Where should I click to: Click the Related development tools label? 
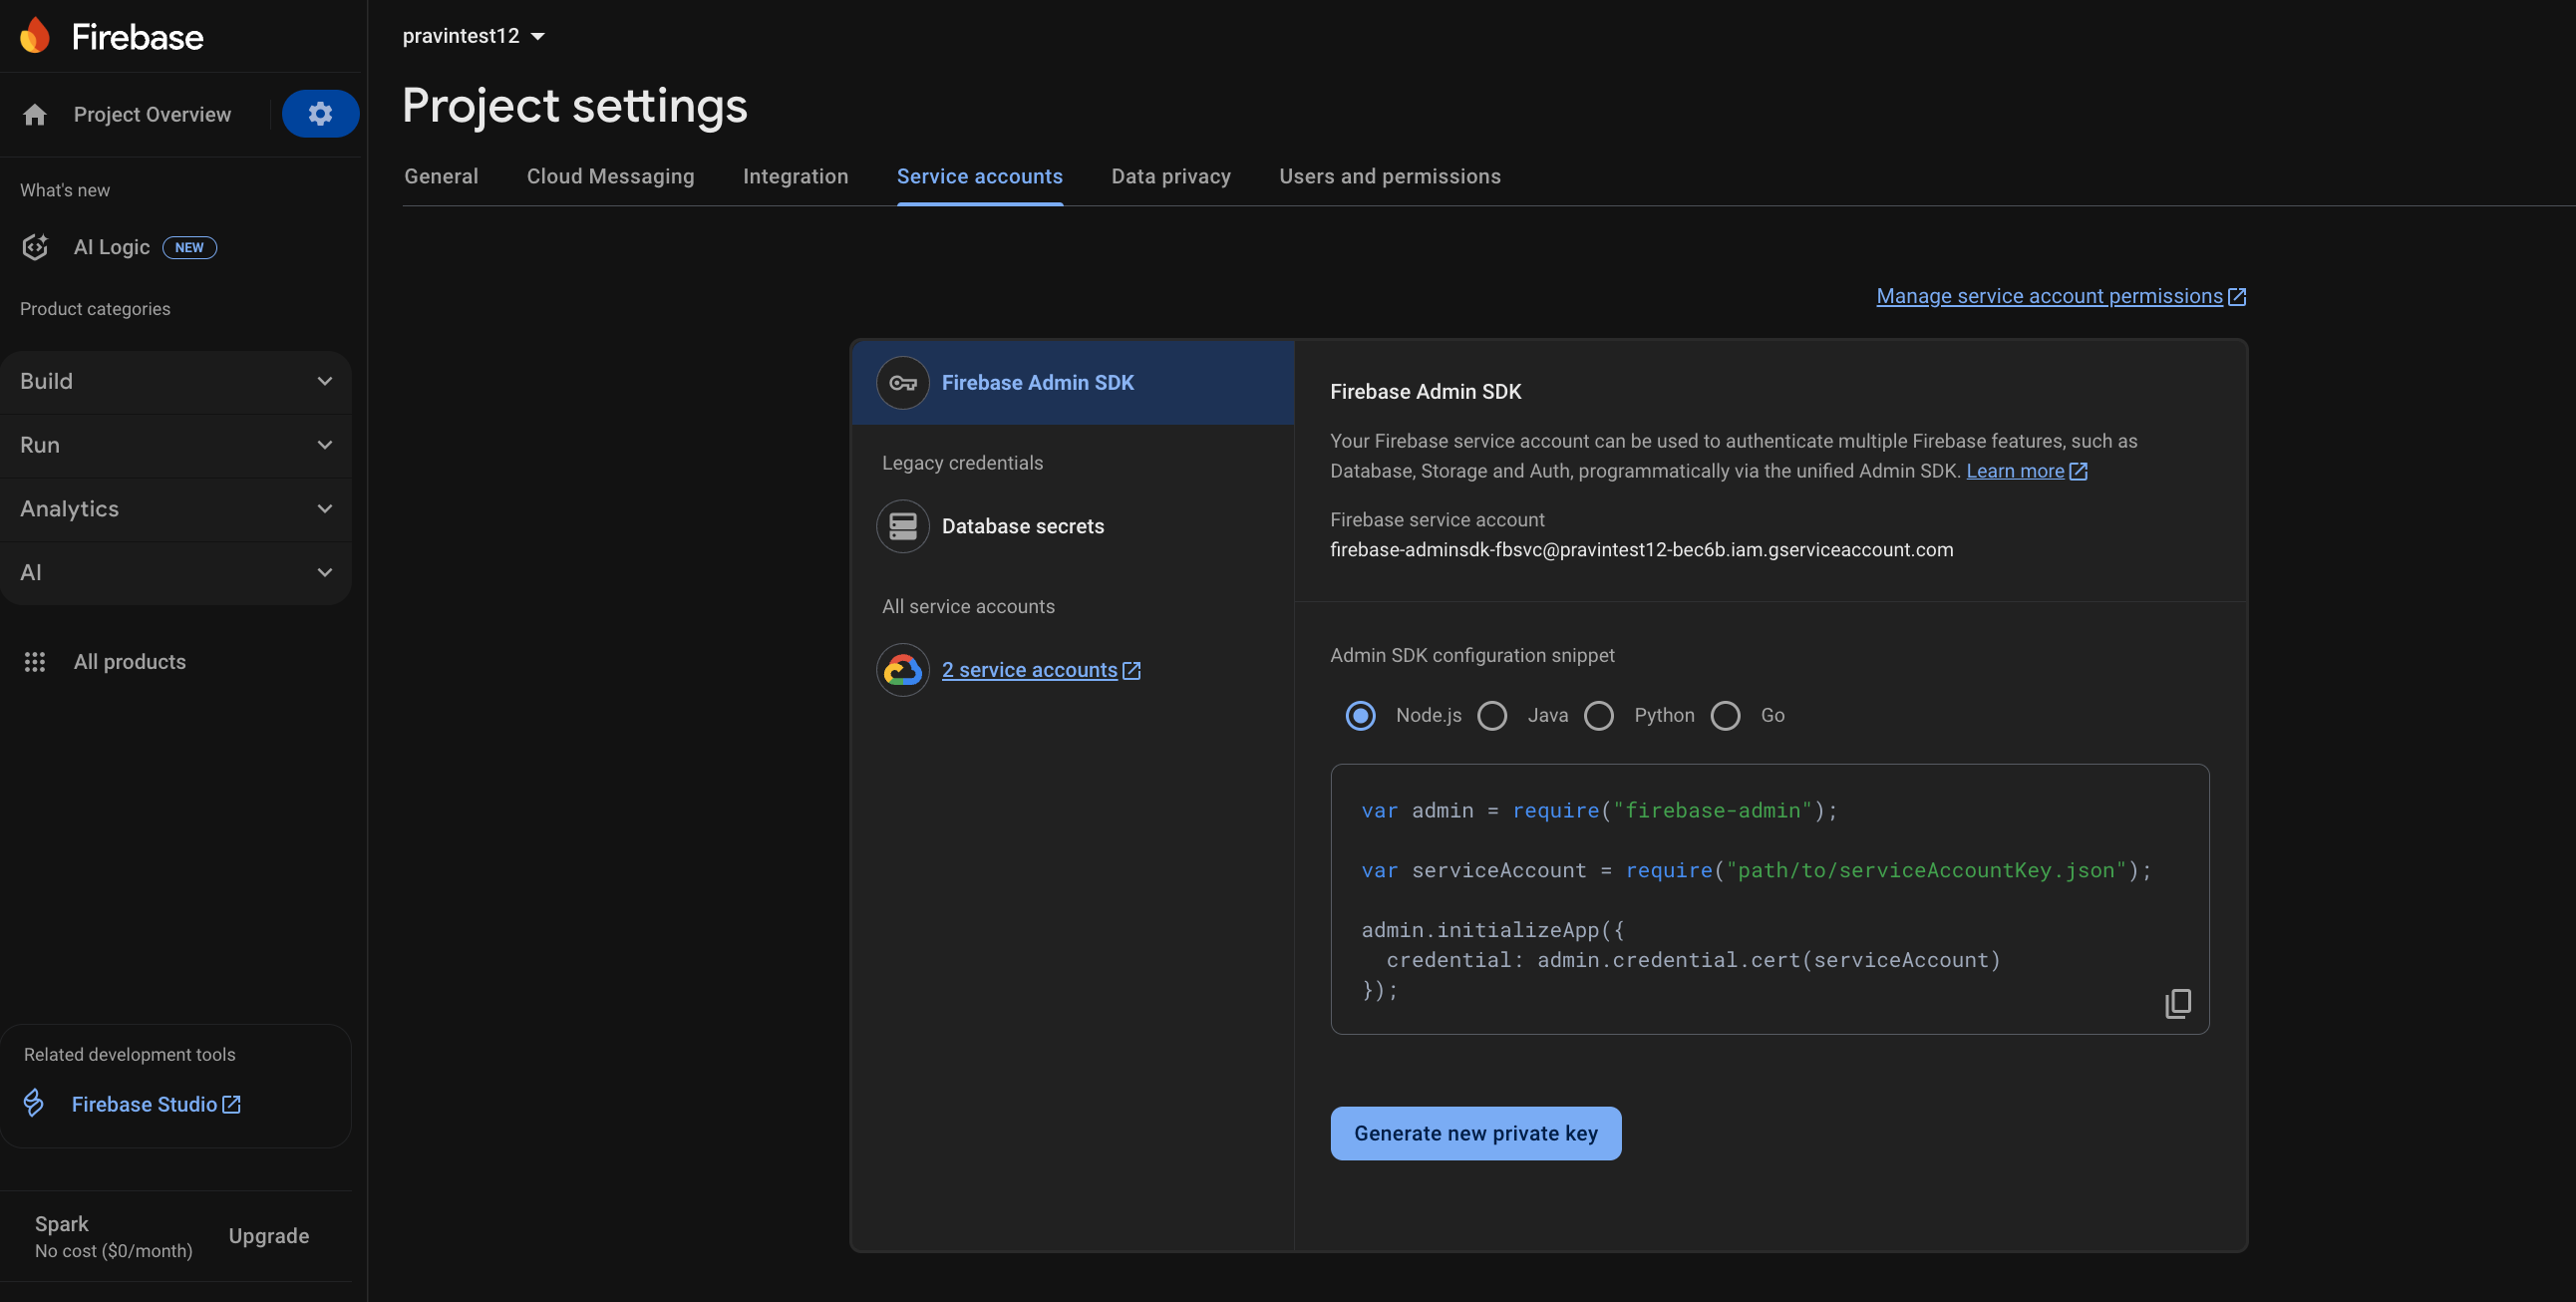[x=130, y=1055]
